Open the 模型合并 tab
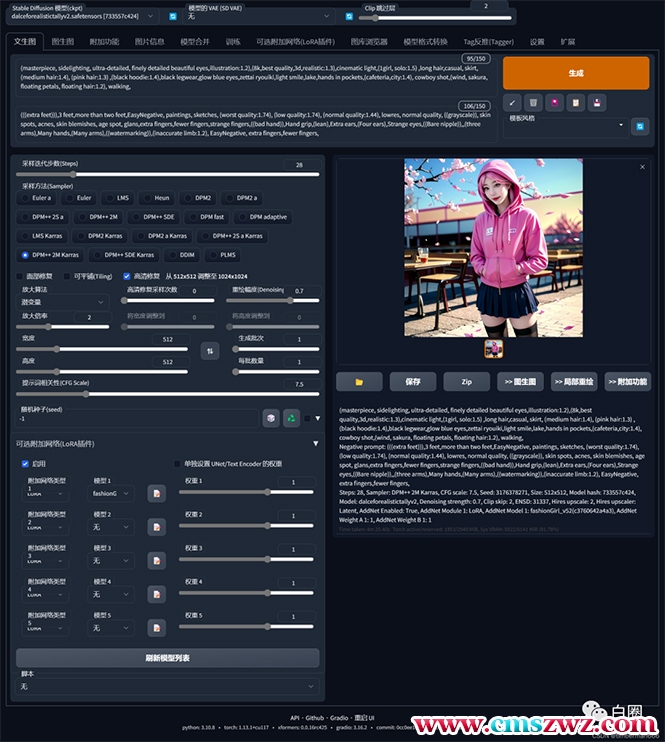Viewport: 665px width, 742px height. [x=194, y=42]
